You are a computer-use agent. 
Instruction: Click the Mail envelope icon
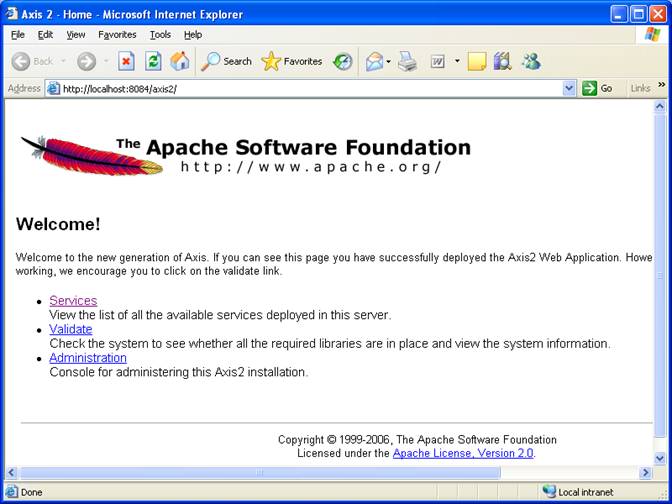(x=374, y=62)
